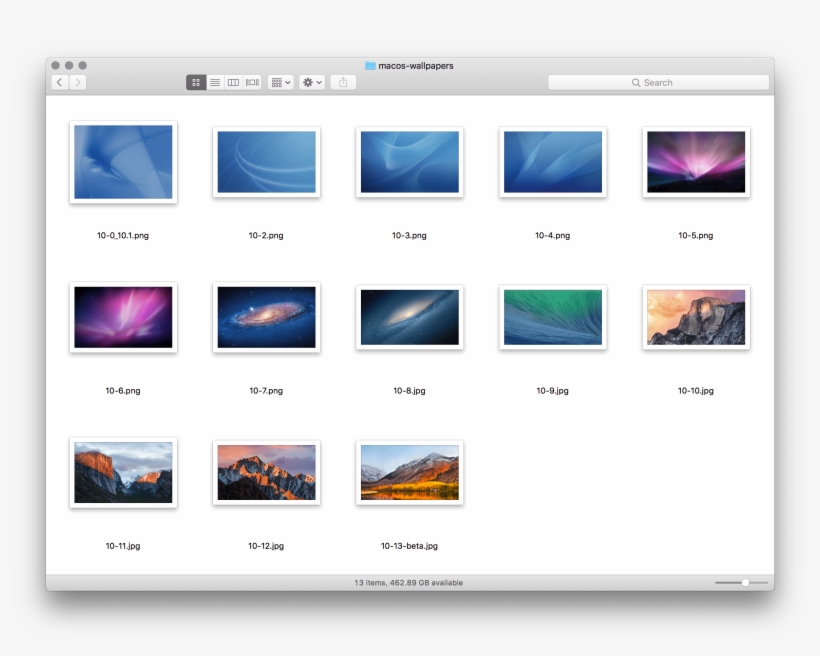This screenshot has height=656, width=820.
Task: Click the file name 10-13-beta.jpg
Action: pos(409,546)
